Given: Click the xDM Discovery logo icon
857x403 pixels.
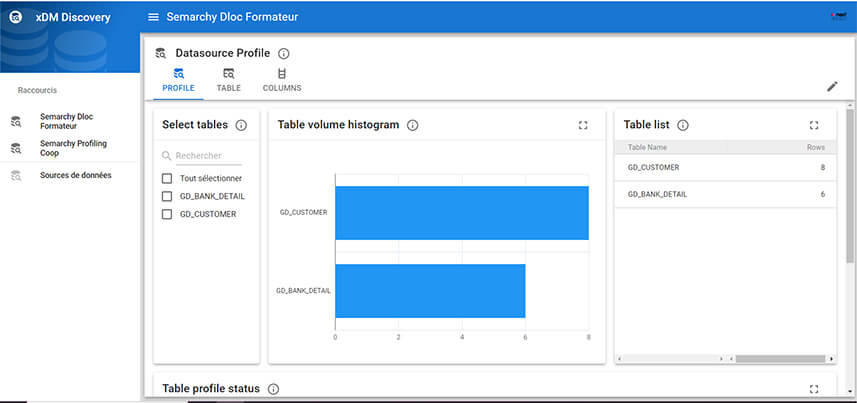Looking at the screenshot, I should [x=16, y=17].
